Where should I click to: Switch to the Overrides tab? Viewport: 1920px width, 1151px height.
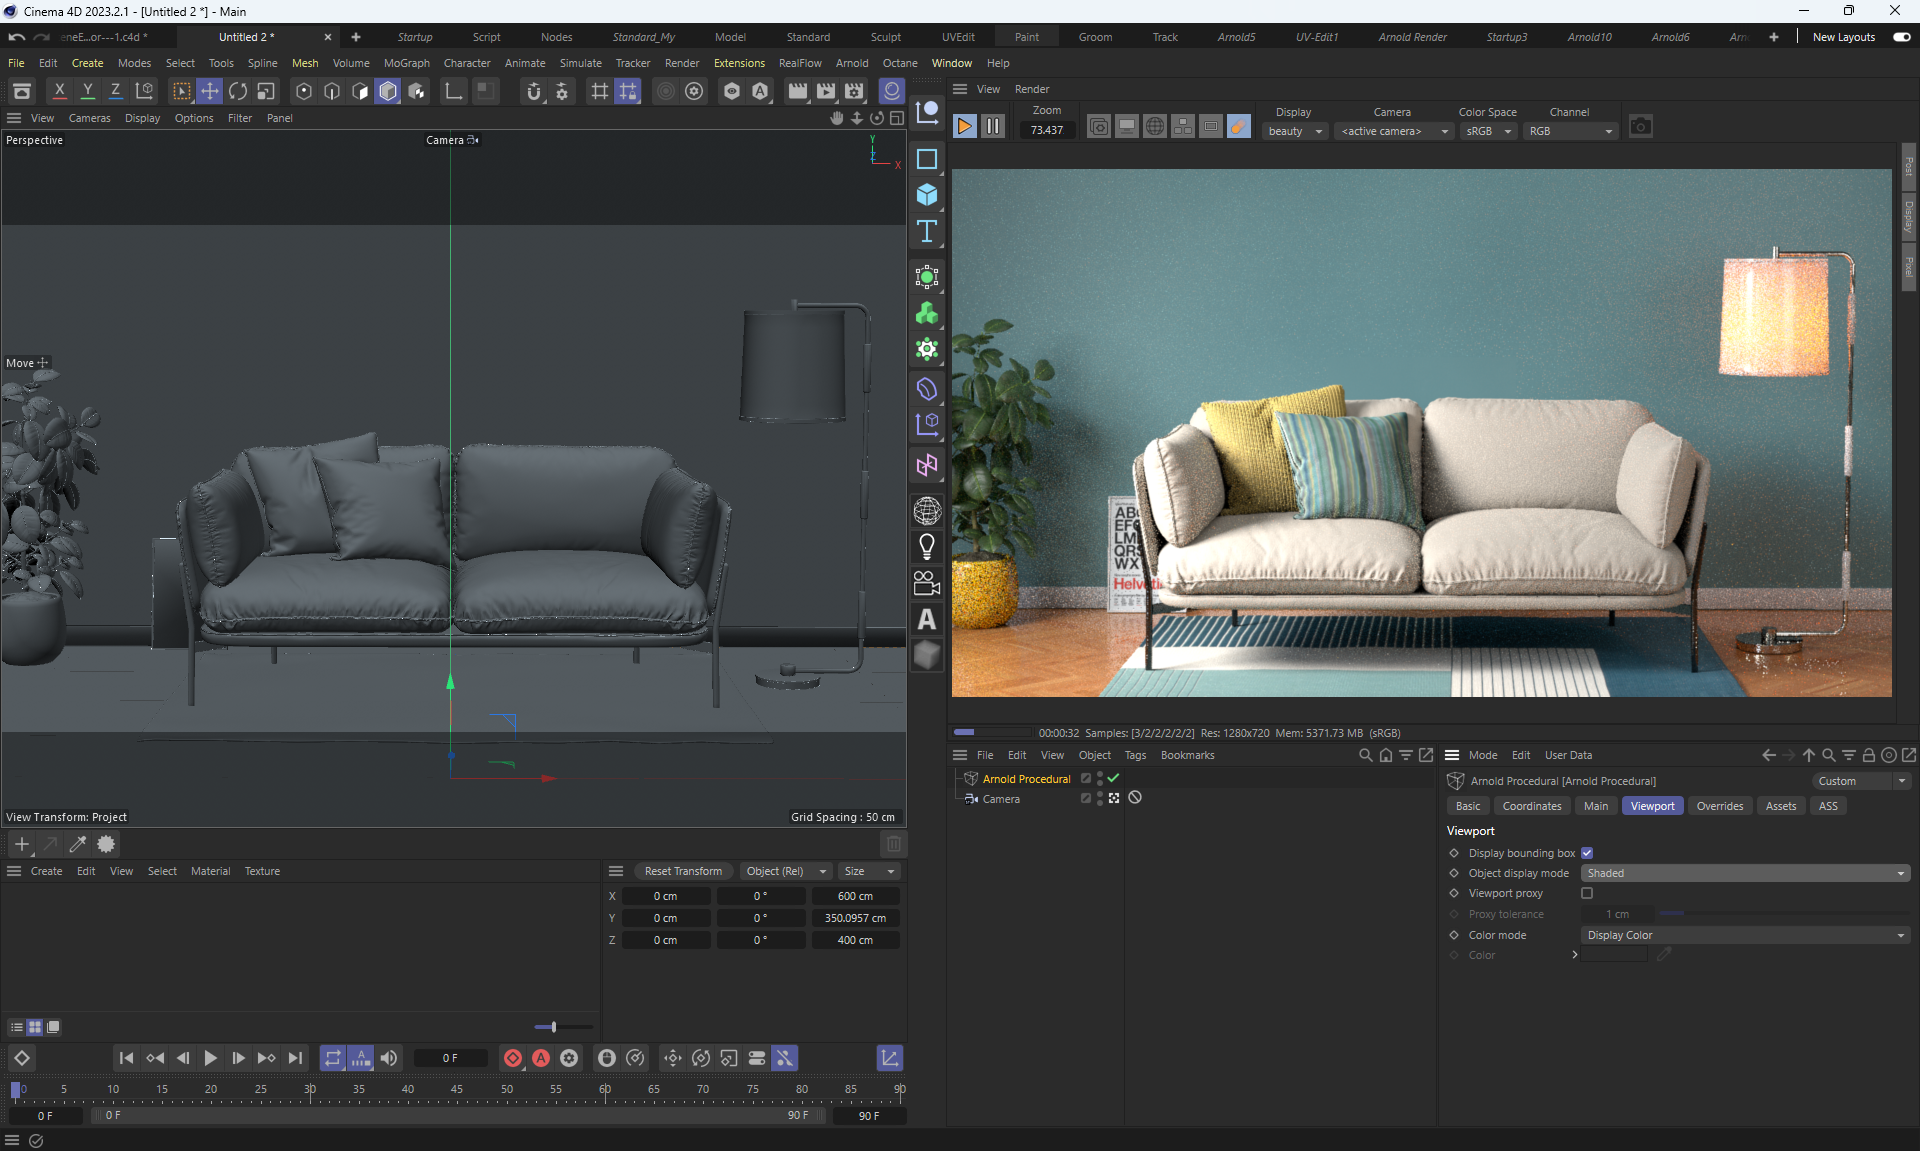[1719, 806]
